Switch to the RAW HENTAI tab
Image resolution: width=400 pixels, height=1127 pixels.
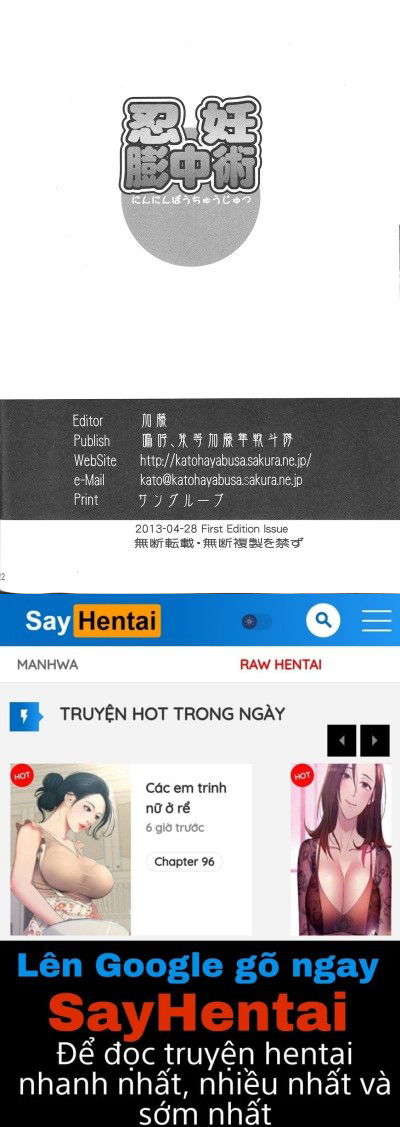coord(280,665)
